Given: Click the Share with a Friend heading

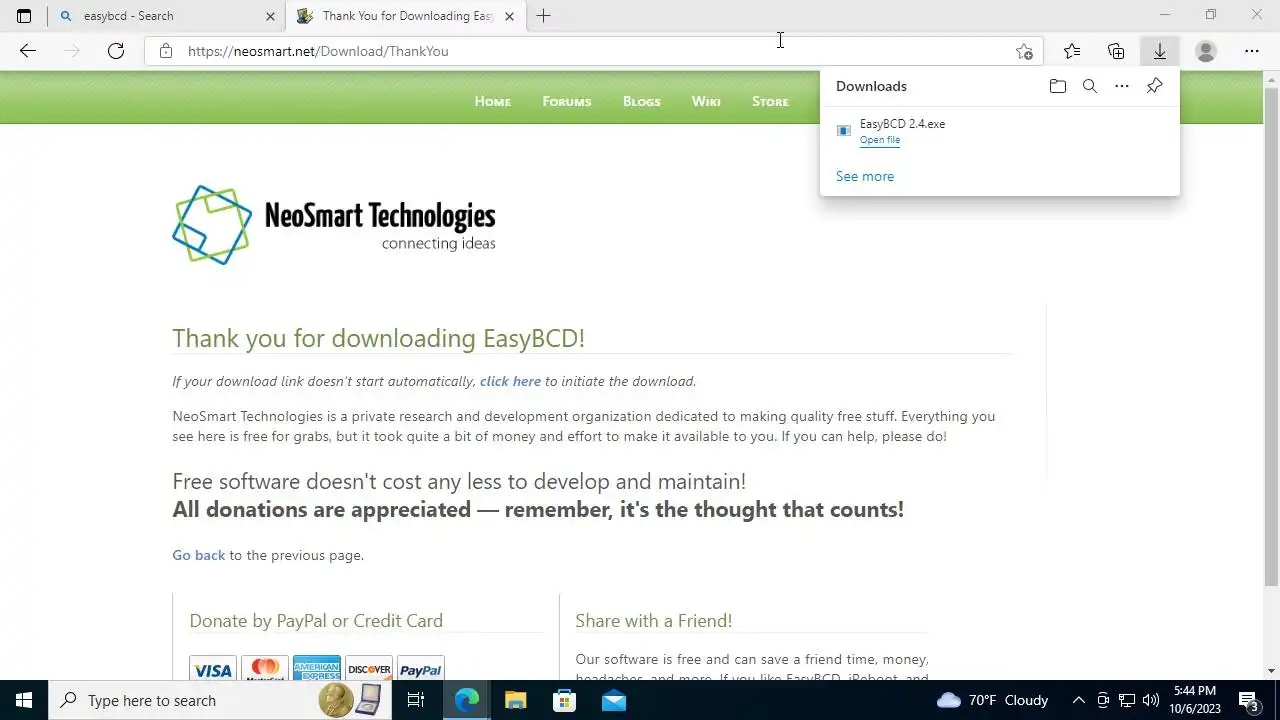Looking at the screenshot, I should tap(653, 621).
